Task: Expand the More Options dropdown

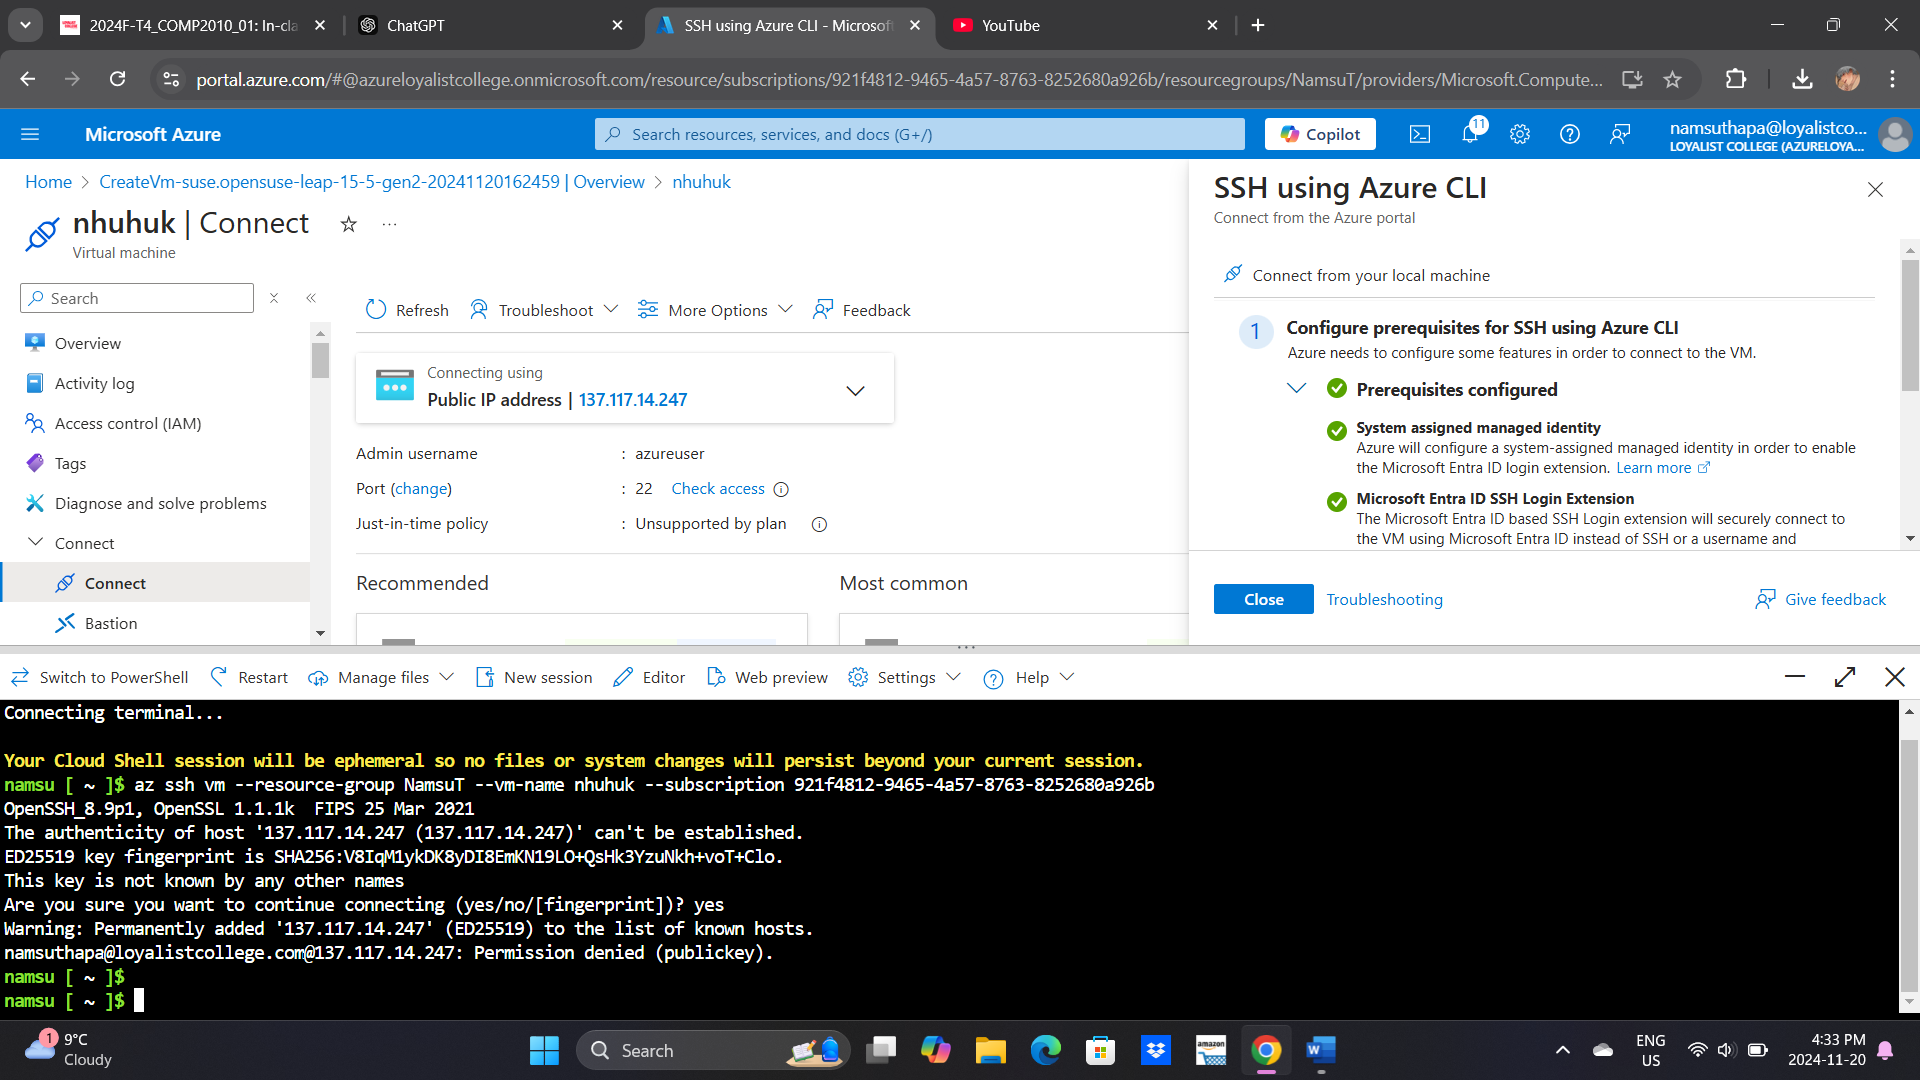Action: click(x=714, y=310)
